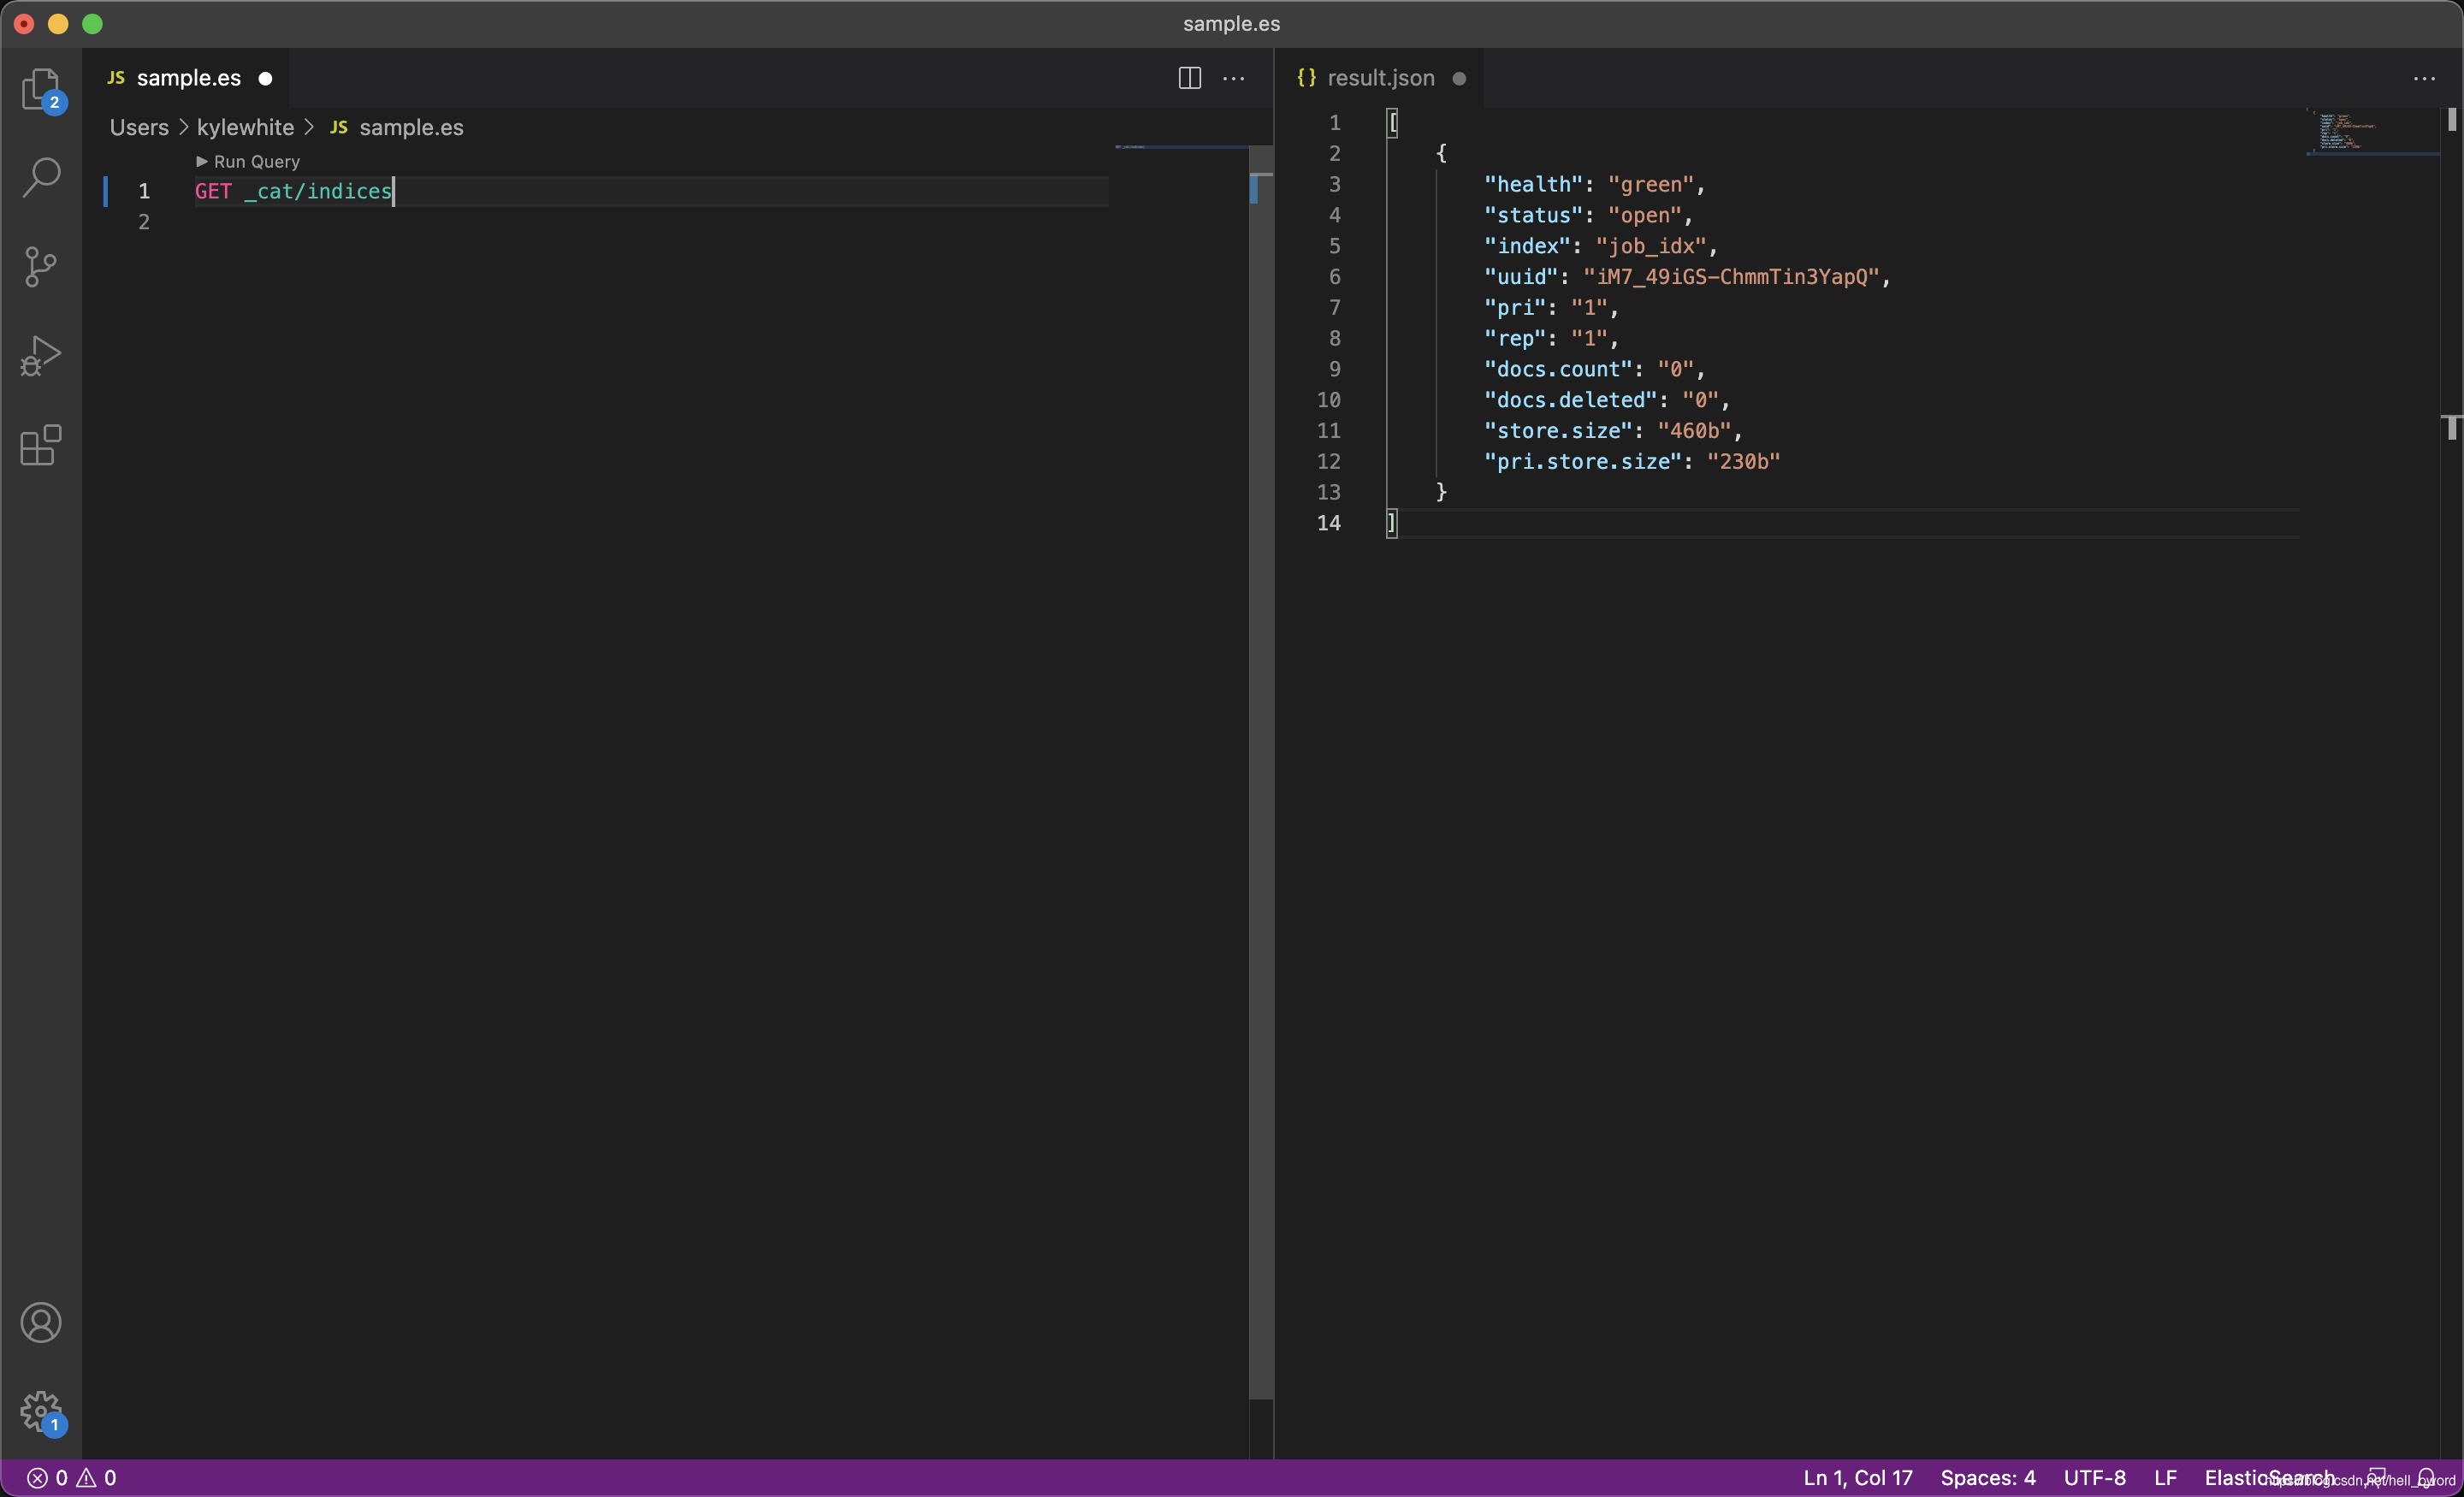2464x1497 pixels.
Task: Open the Manage gear icon
Action: click(x=41, y=1411)
